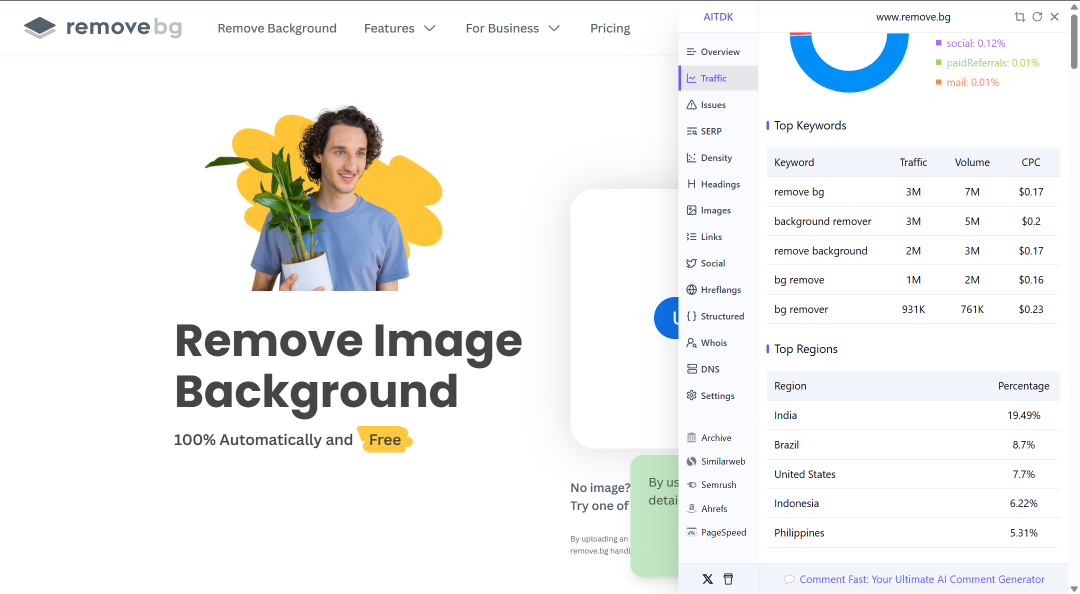Click the Indonesia region row
Image resolution: width=1080 pixels, height=594 pixels.
913,503
